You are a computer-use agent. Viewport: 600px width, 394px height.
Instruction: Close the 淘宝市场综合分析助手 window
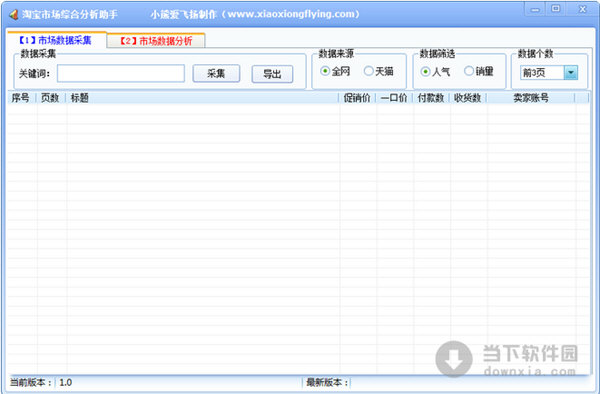coord(582,9)
